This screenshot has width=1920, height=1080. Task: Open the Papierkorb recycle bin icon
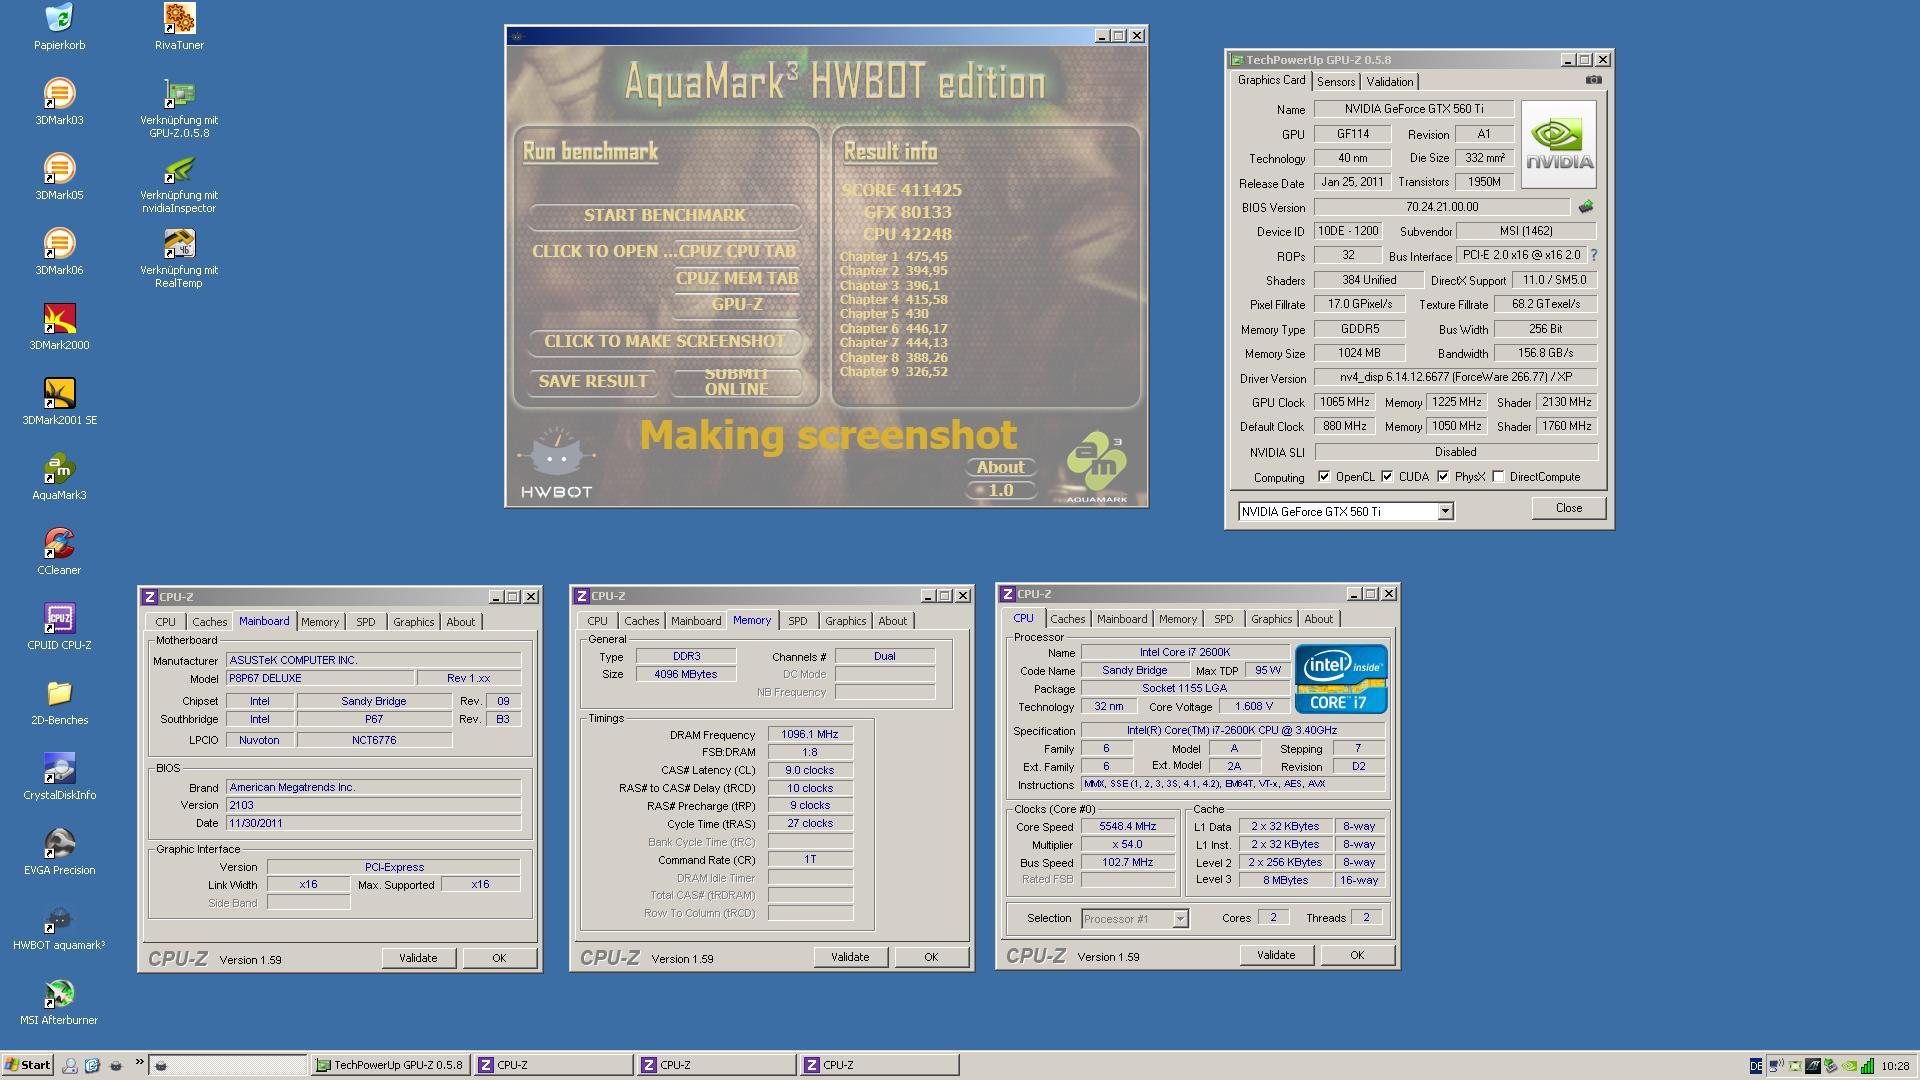59,18
